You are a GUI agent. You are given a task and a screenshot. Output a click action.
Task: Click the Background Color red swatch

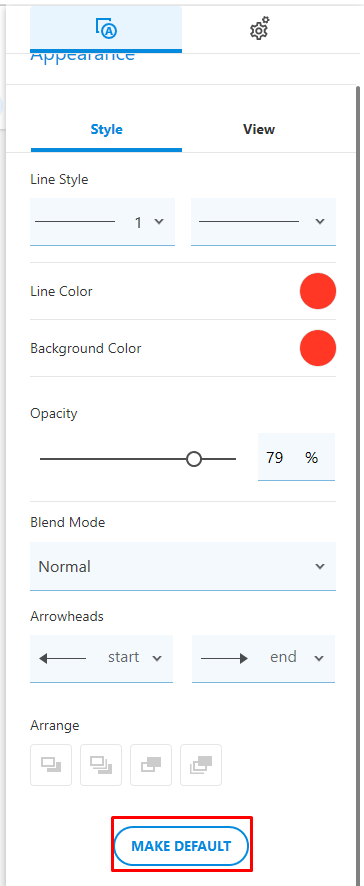click(x=318, y=348)
